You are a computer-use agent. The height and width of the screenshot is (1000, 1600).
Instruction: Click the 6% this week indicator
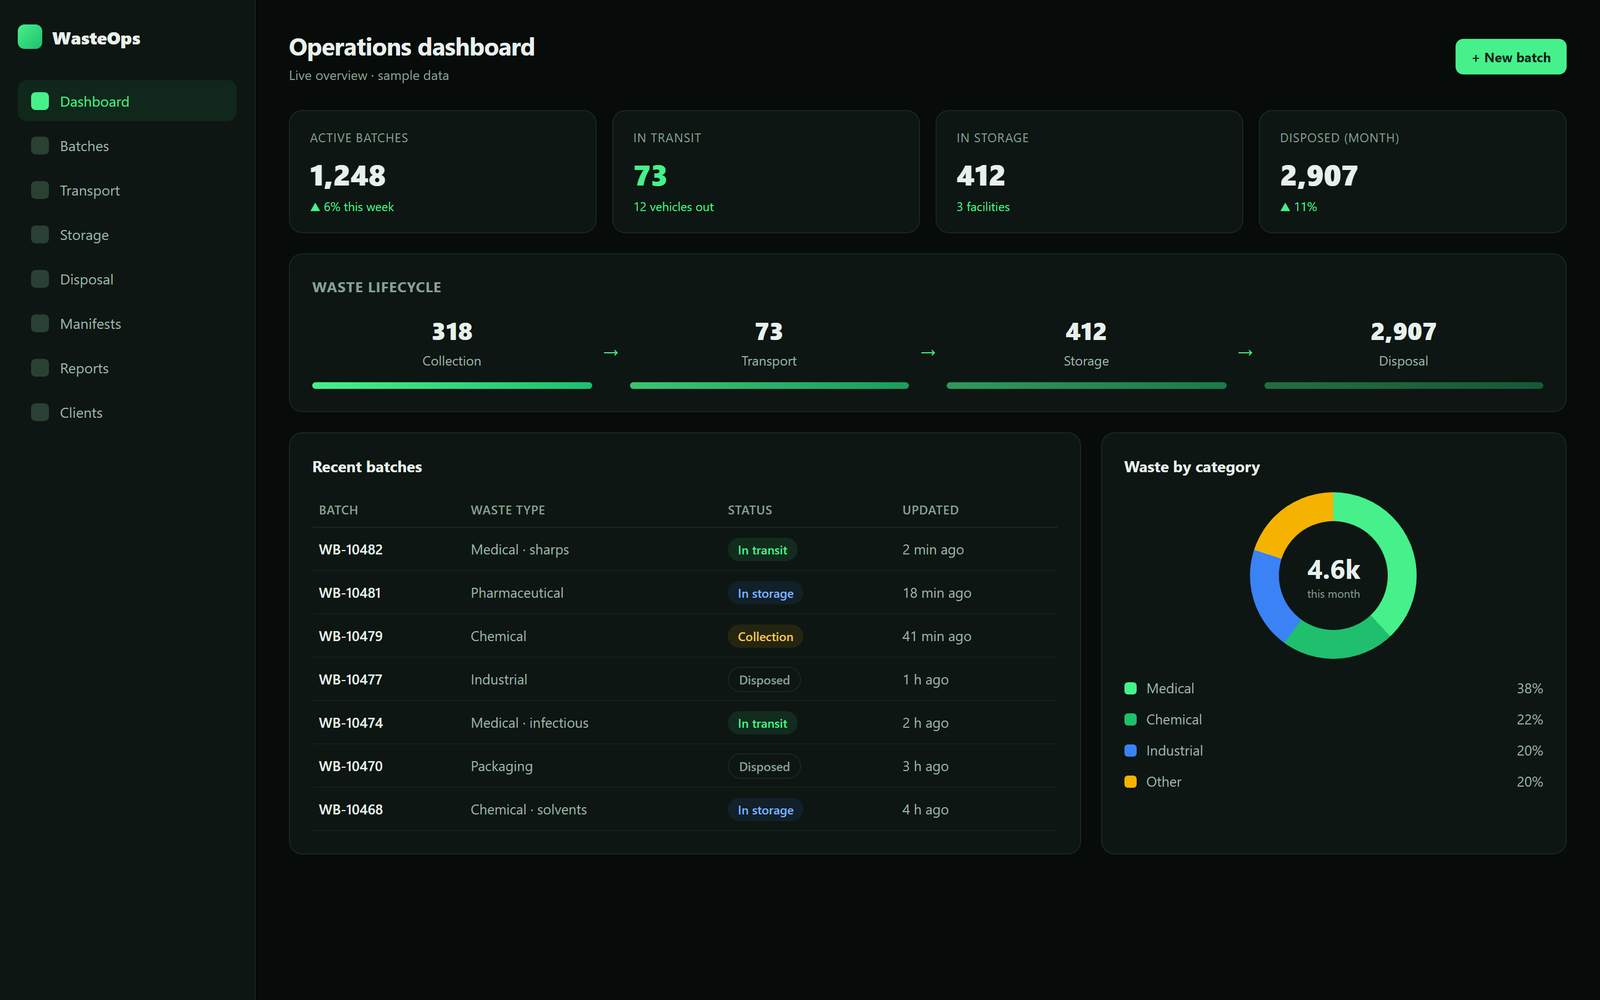click(x=352, y=207)
